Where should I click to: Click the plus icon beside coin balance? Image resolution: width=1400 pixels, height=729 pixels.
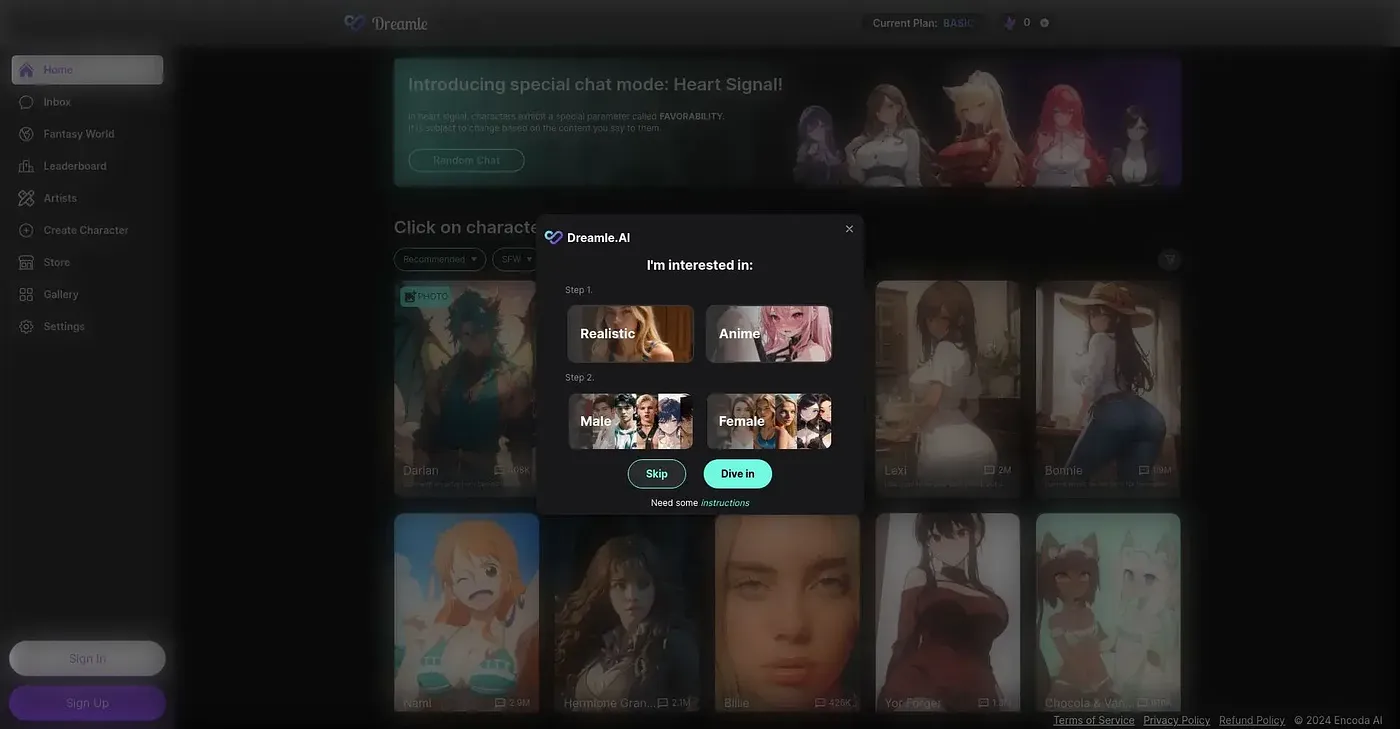1044,22
